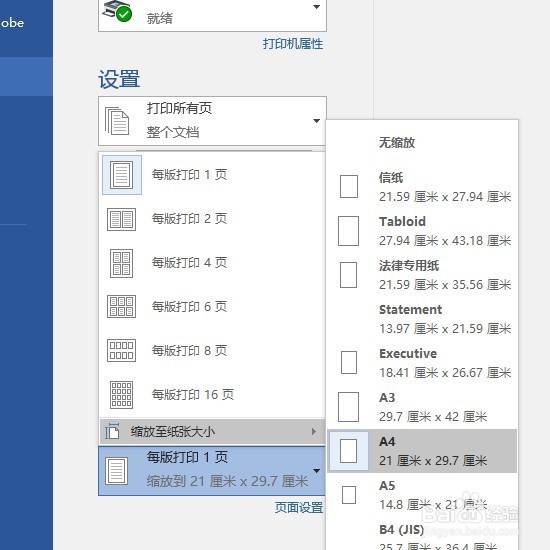The width and height of the screenshot is (550, 550).
Task: Collapse the pages-per-sheet dropdown arrow
Action: coord(316,471)
